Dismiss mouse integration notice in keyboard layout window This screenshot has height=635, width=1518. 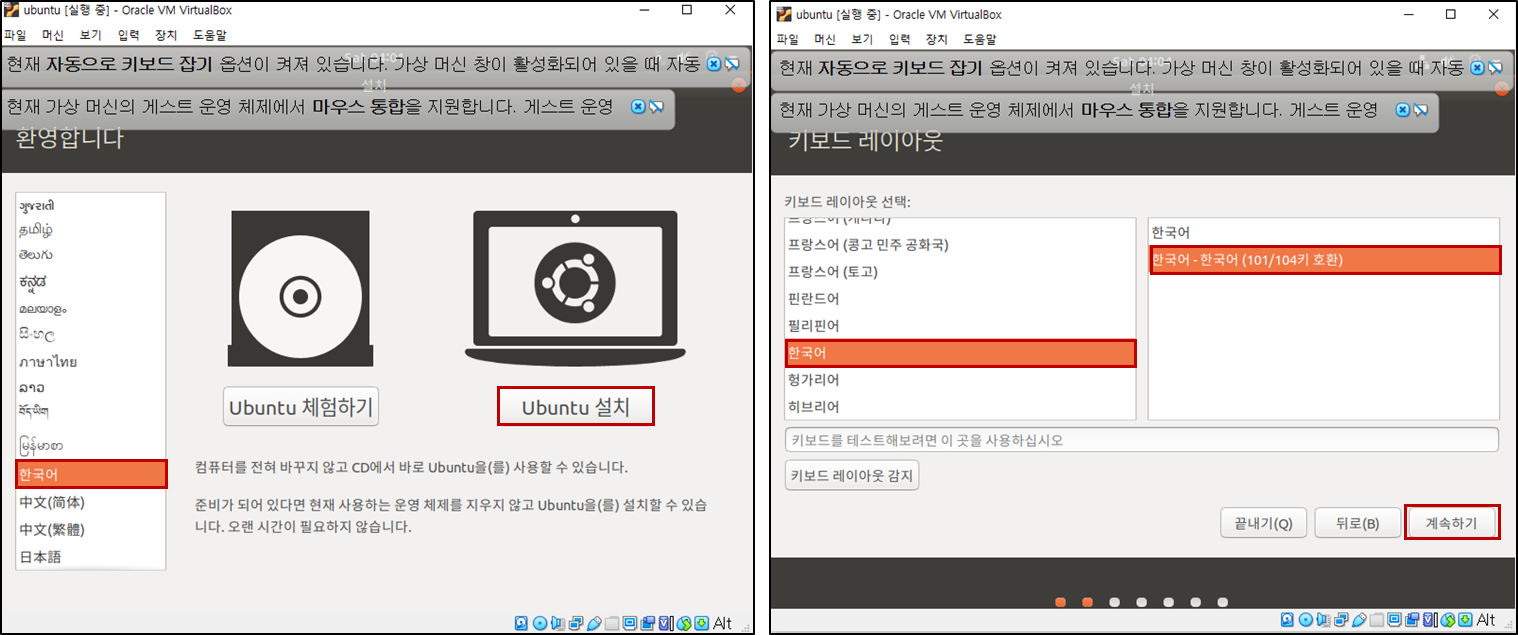1403,109
